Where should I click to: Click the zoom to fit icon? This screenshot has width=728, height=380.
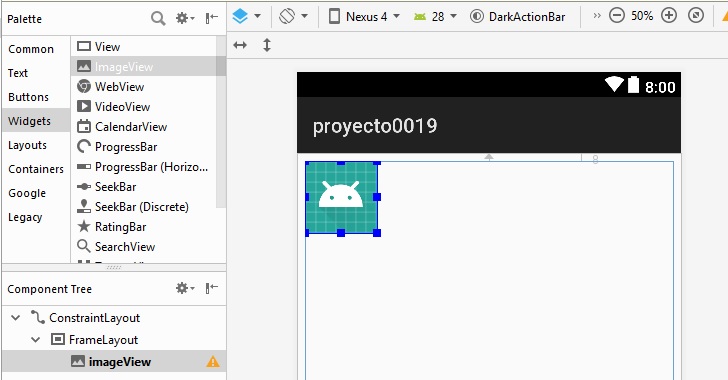pyautogui.click(x=696, y=16)
